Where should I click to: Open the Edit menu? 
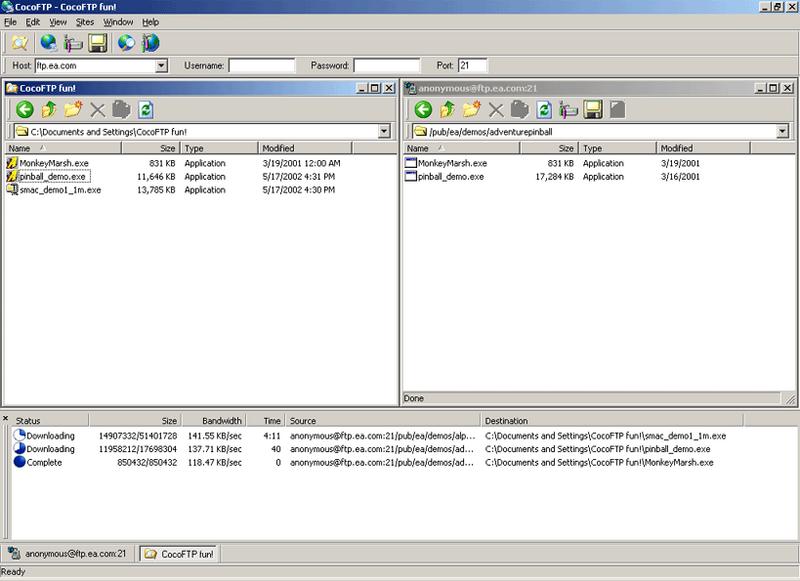[x=33, y=22]
